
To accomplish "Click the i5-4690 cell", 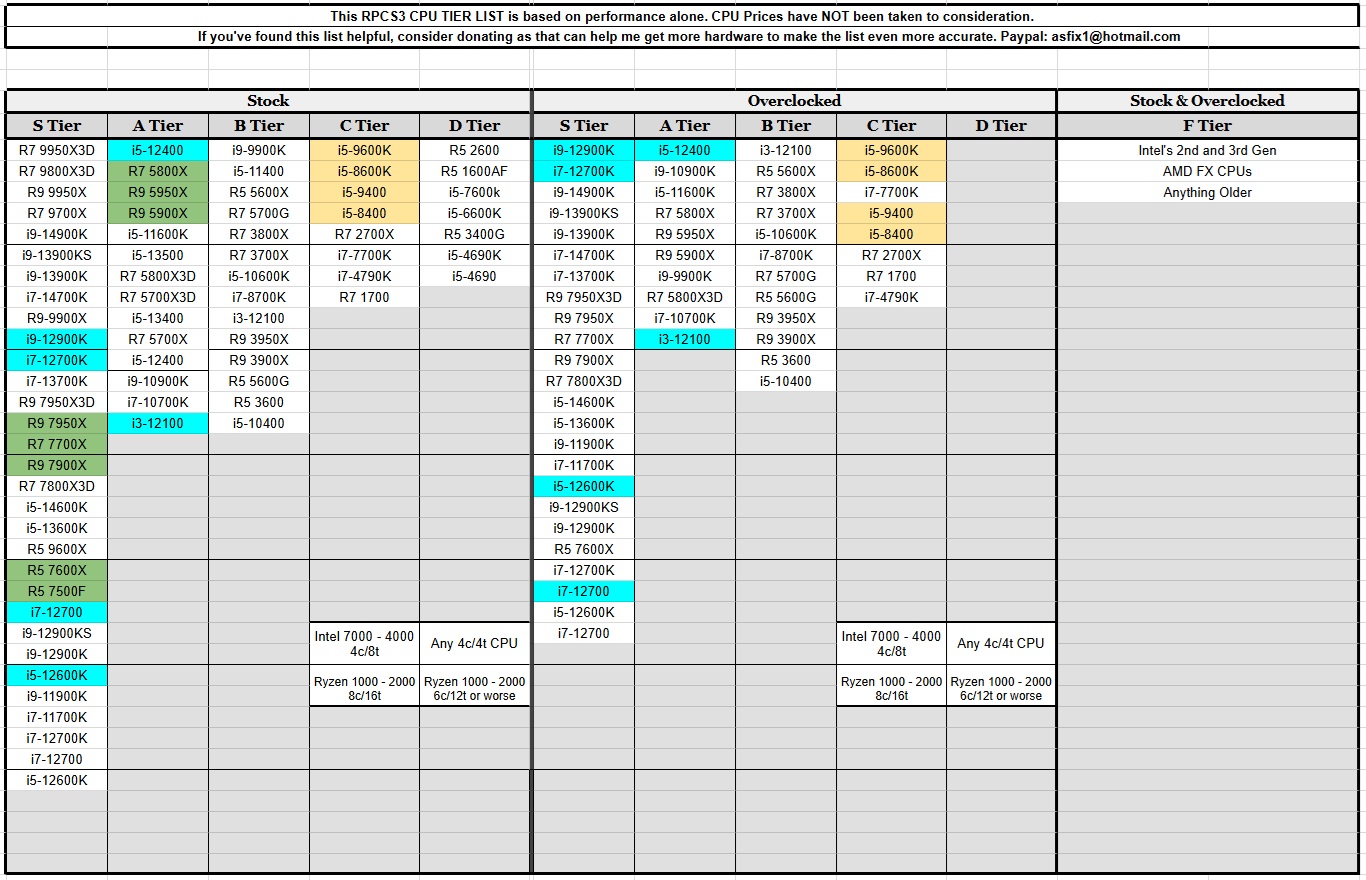I will [475, 276].
